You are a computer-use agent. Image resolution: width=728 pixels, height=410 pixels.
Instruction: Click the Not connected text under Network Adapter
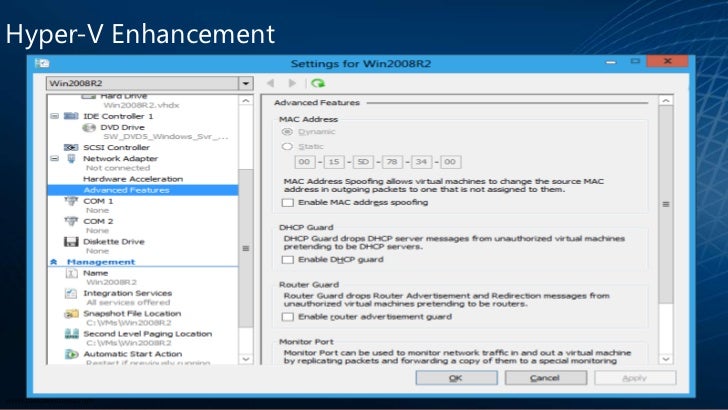(x=118, y=168)
